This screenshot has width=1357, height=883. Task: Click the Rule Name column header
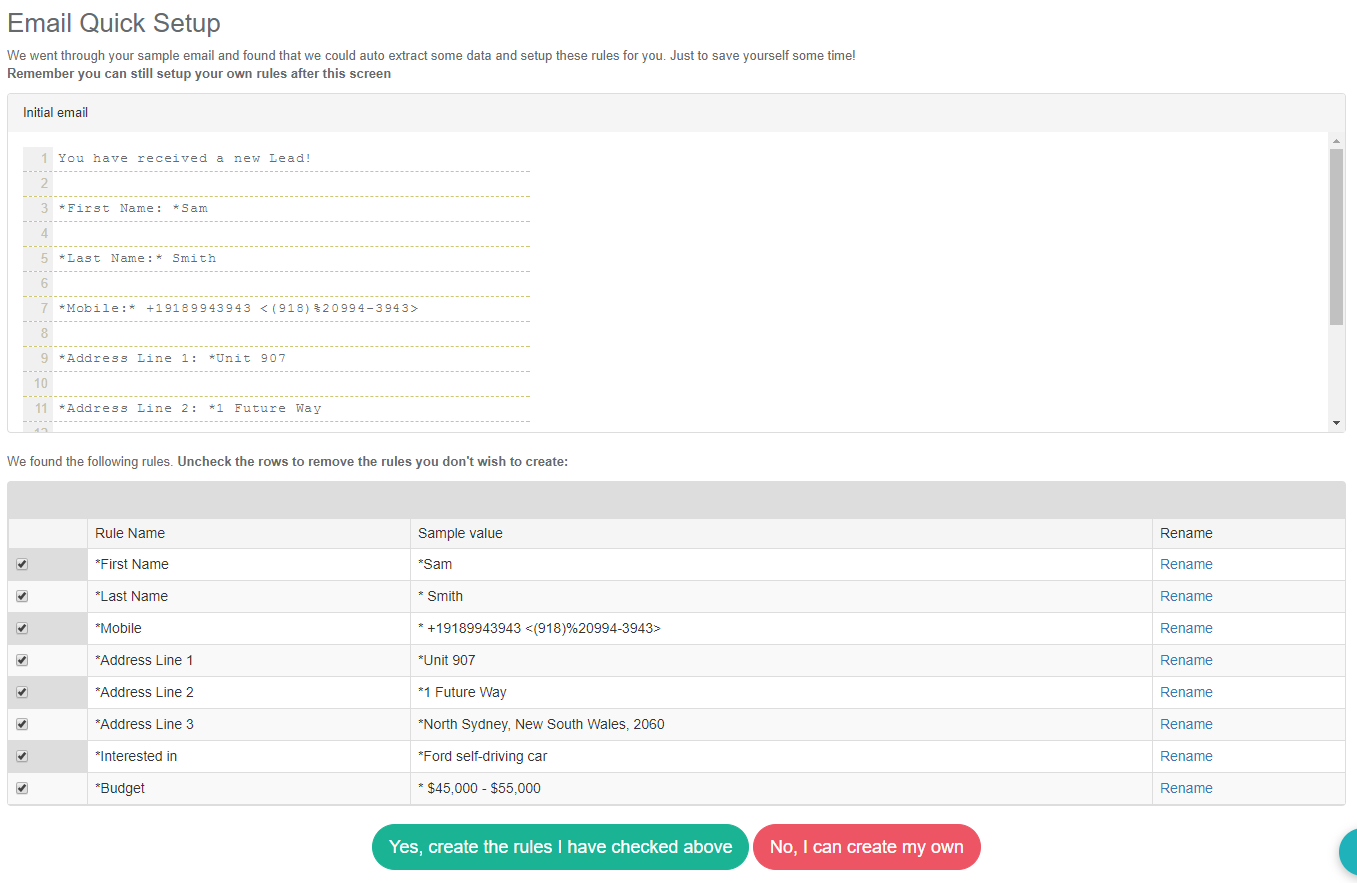coord(130,533)
